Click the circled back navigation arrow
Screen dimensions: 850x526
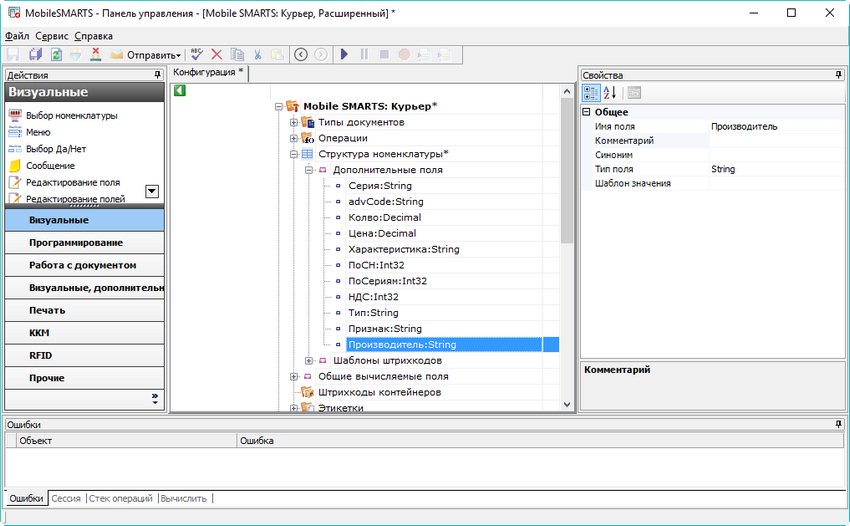point(301,54)
